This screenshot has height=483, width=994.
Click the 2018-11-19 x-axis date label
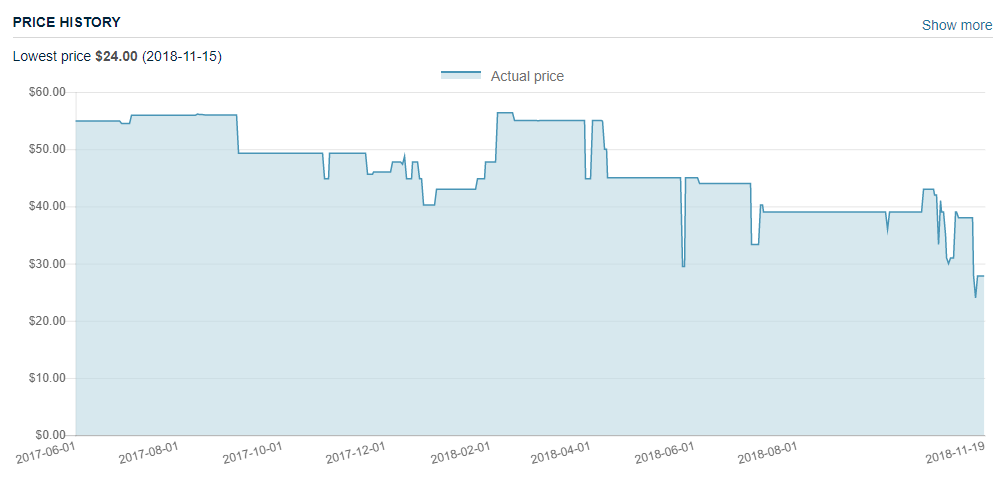click(x=954, y=453)
